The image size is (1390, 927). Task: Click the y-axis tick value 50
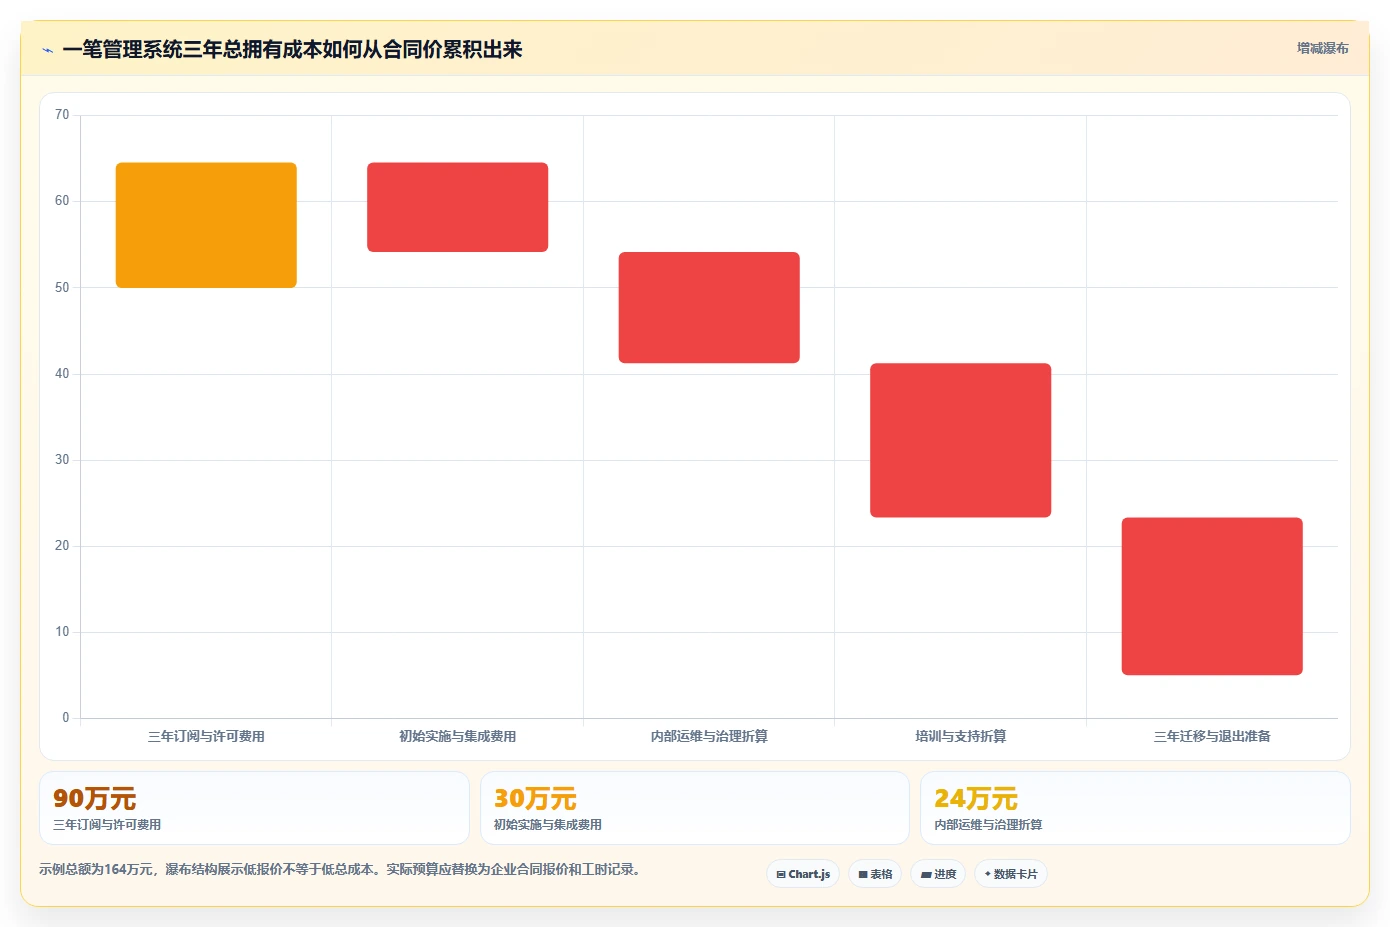[62, 288]
